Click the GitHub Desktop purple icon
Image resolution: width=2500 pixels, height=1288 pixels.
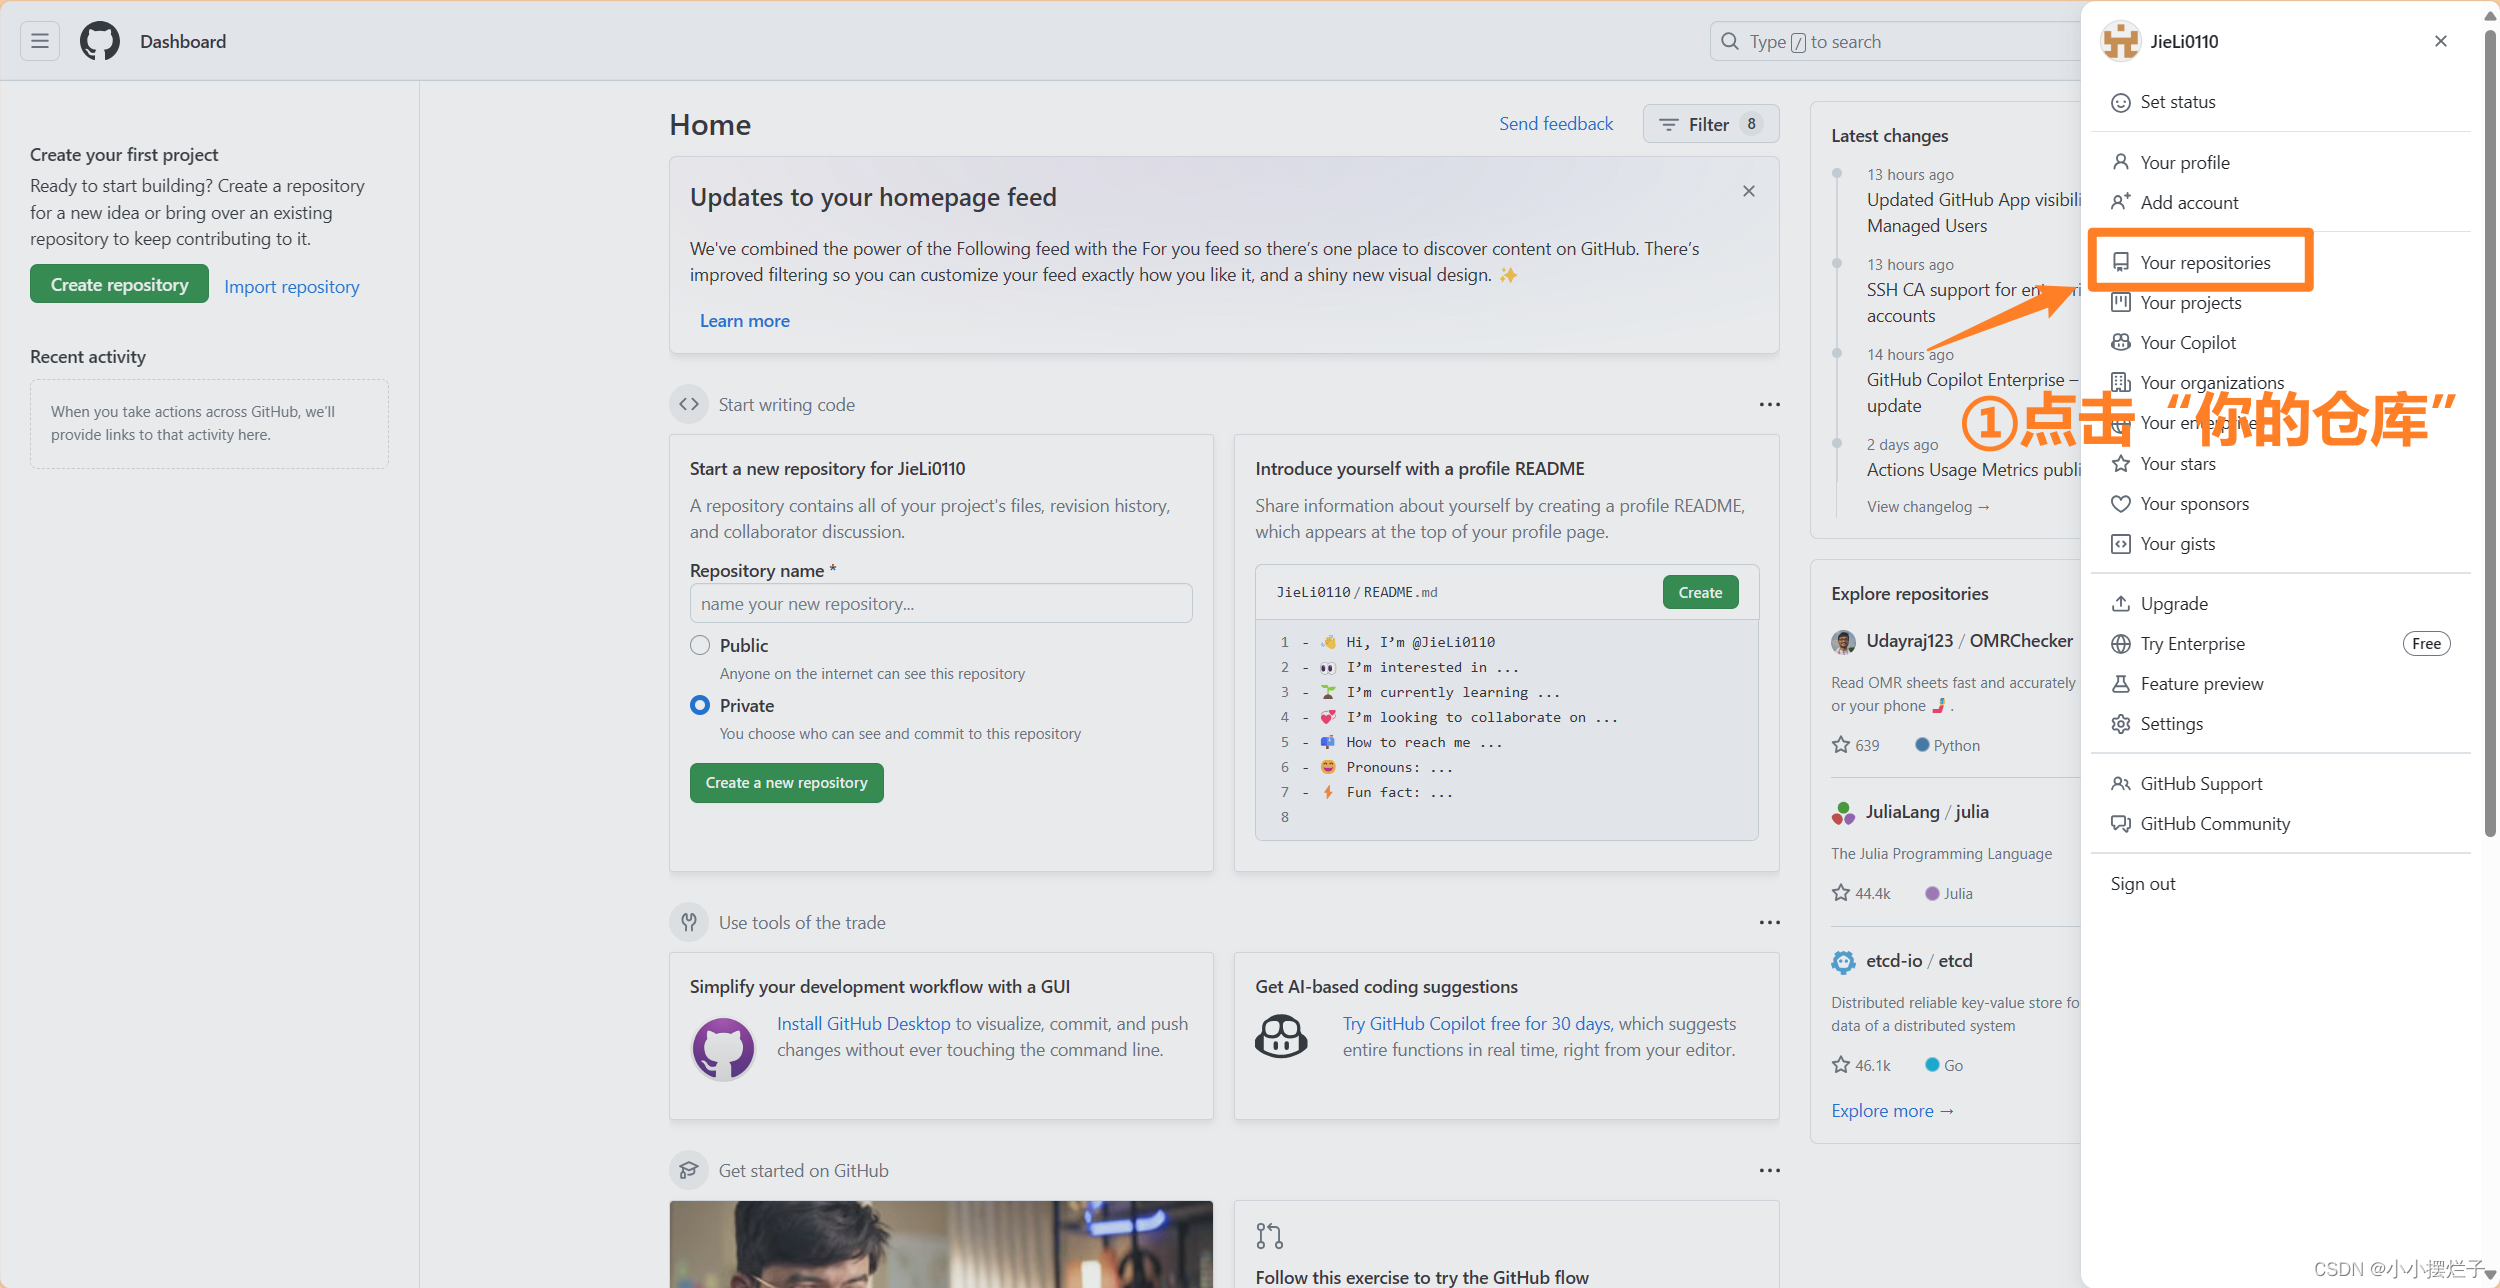coord(723,1048)
